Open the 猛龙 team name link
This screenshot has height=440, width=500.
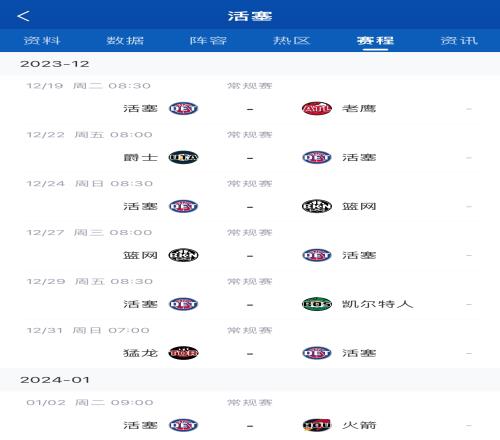(x=140, y=353)
